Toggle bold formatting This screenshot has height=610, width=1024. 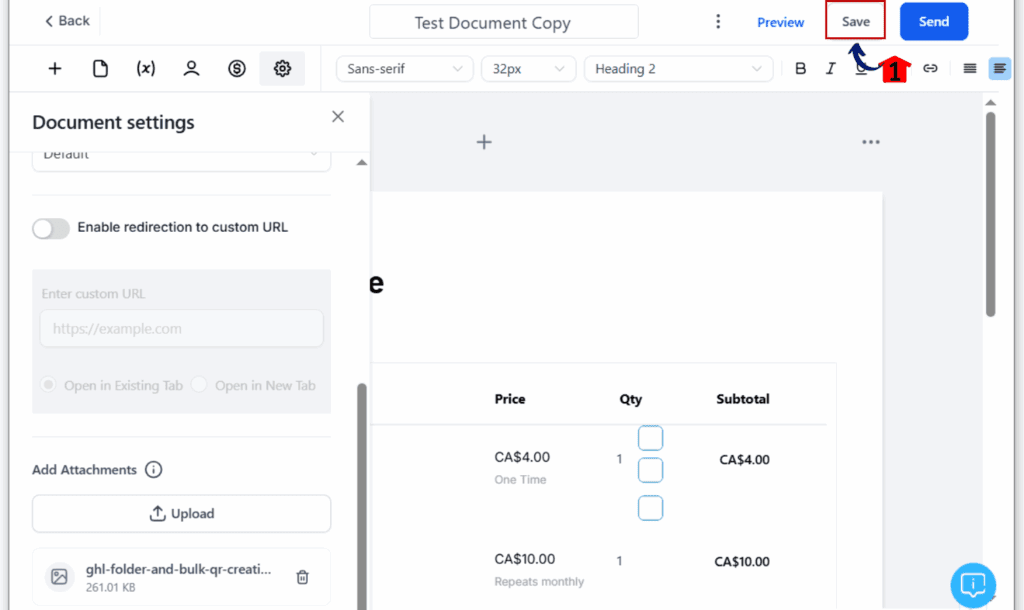coord(800,69)
